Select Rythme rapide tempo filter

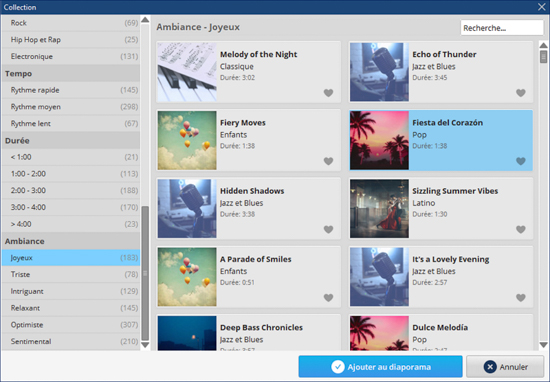tap(71, 90)
